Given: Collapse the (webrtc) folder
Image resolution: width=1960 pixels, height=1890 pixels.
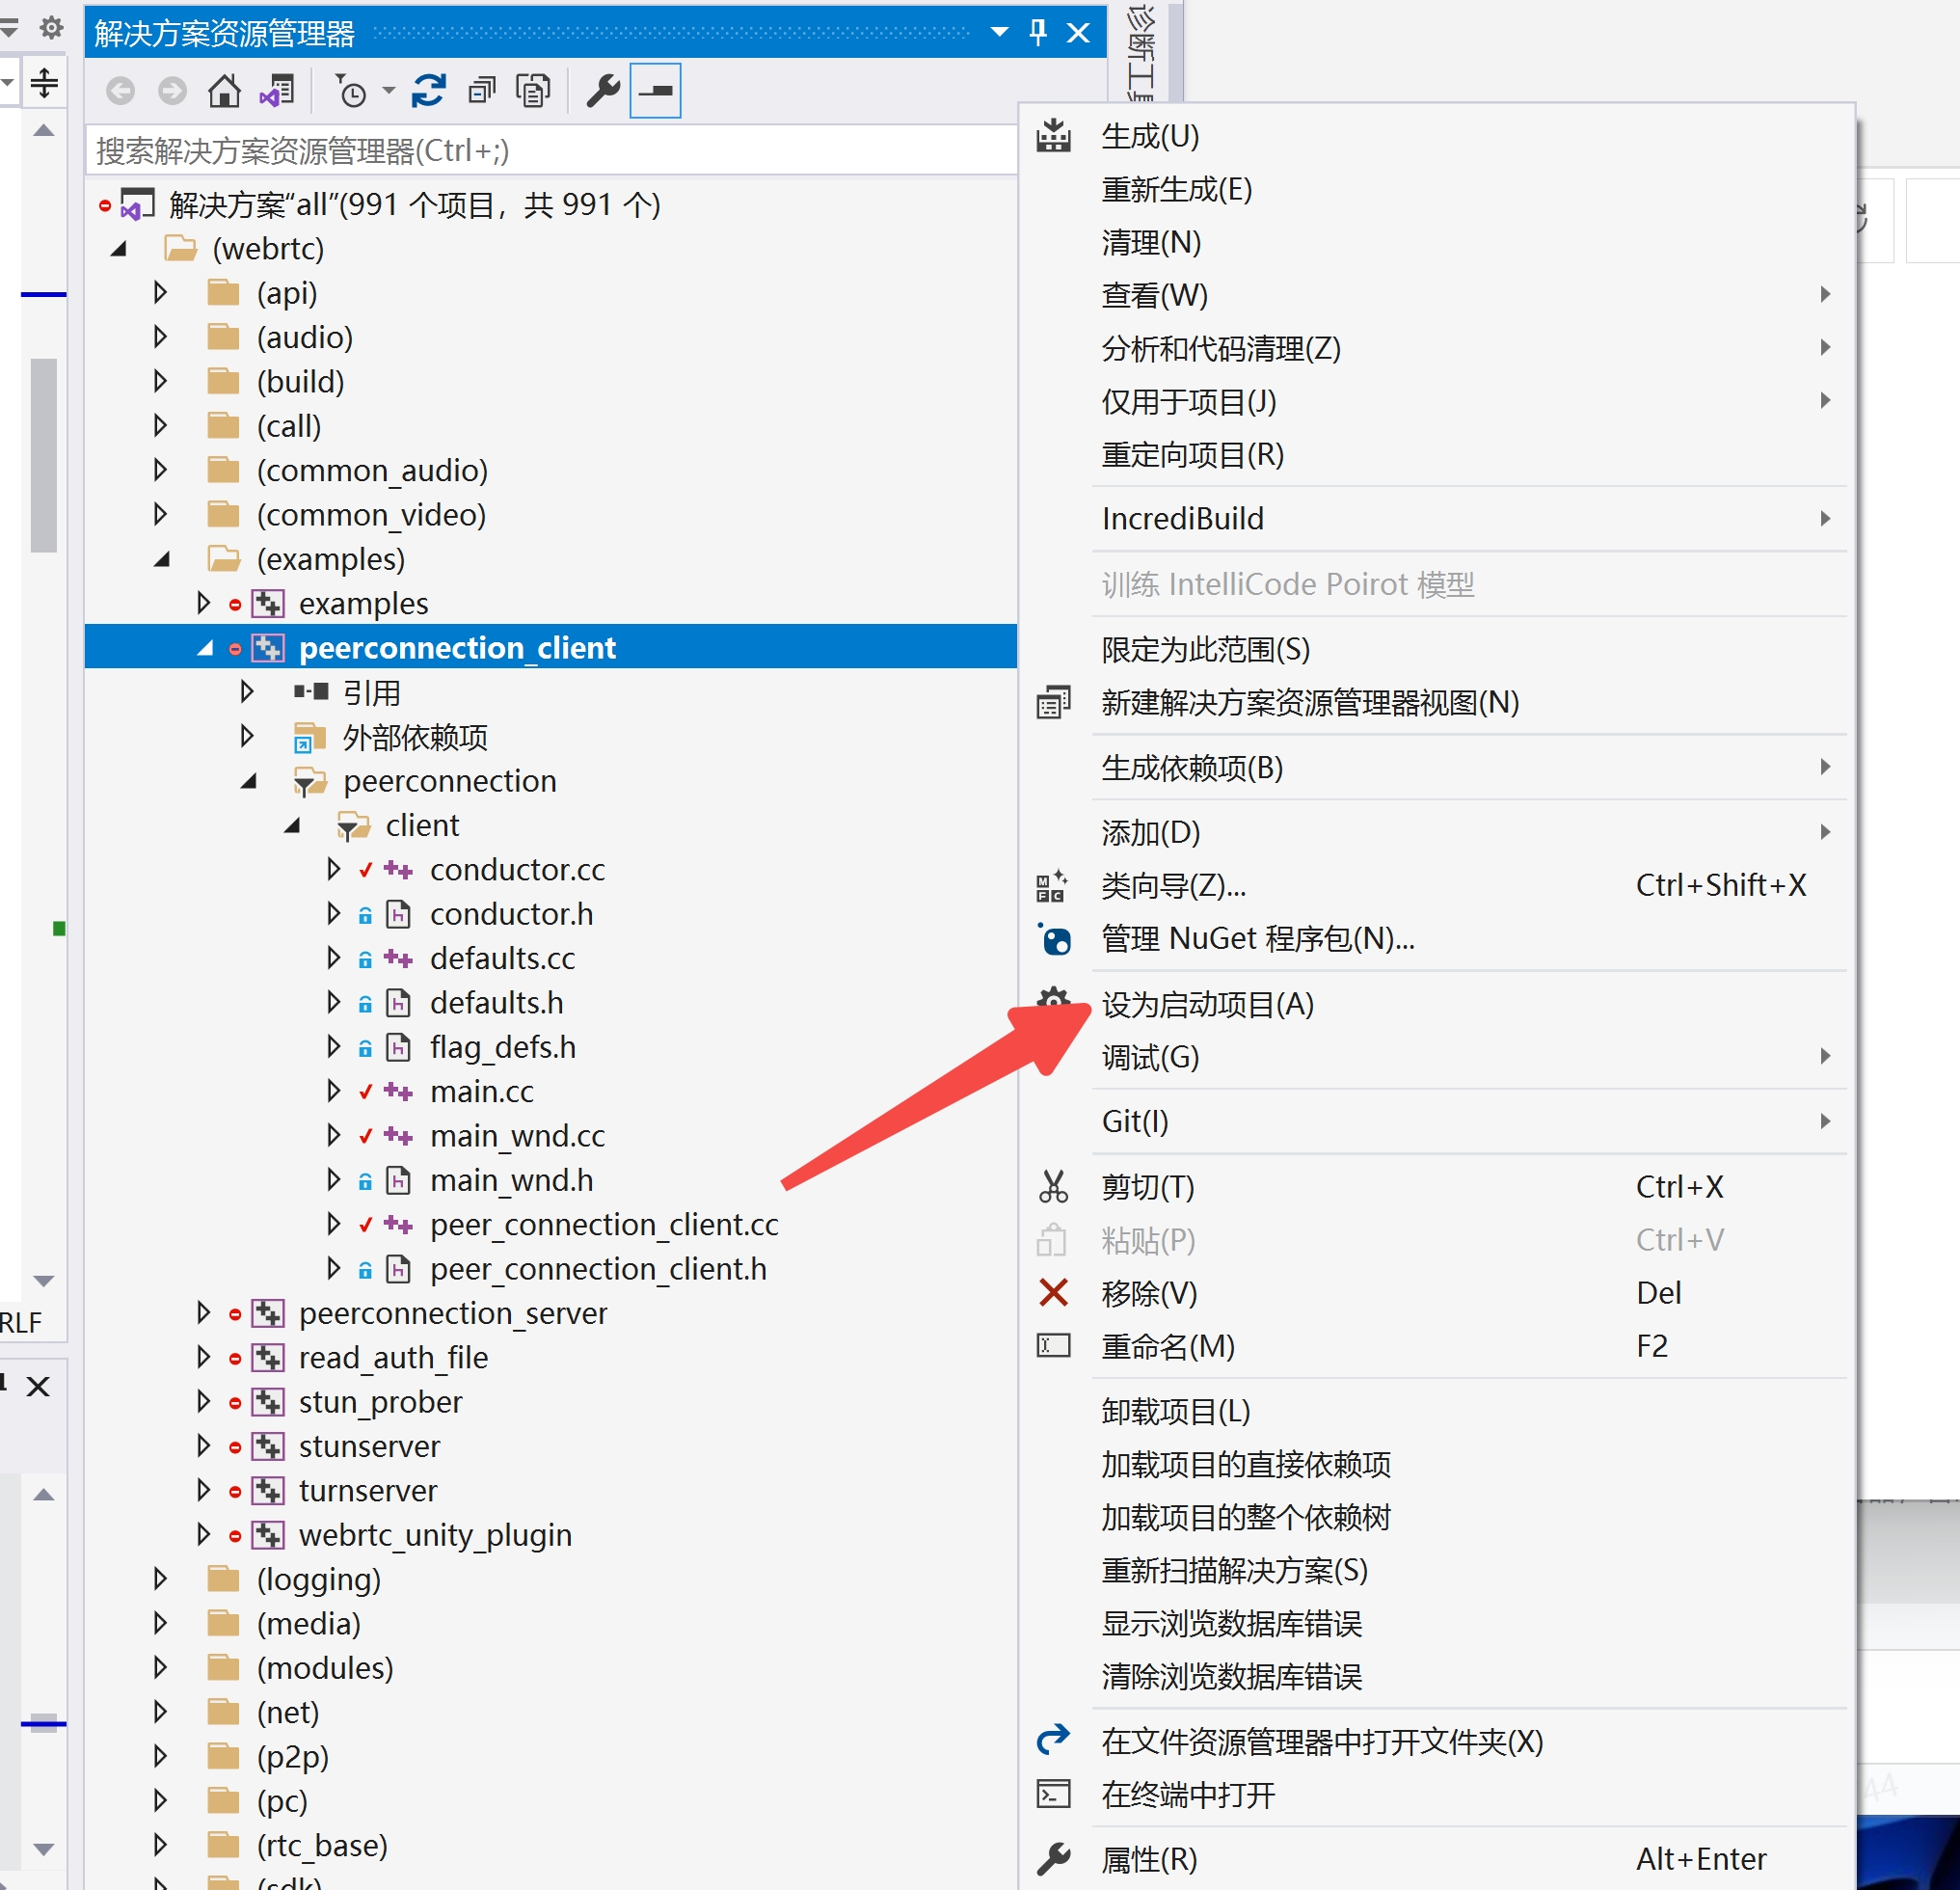Looking at the screenshot, I should click(x=119, y=249).
